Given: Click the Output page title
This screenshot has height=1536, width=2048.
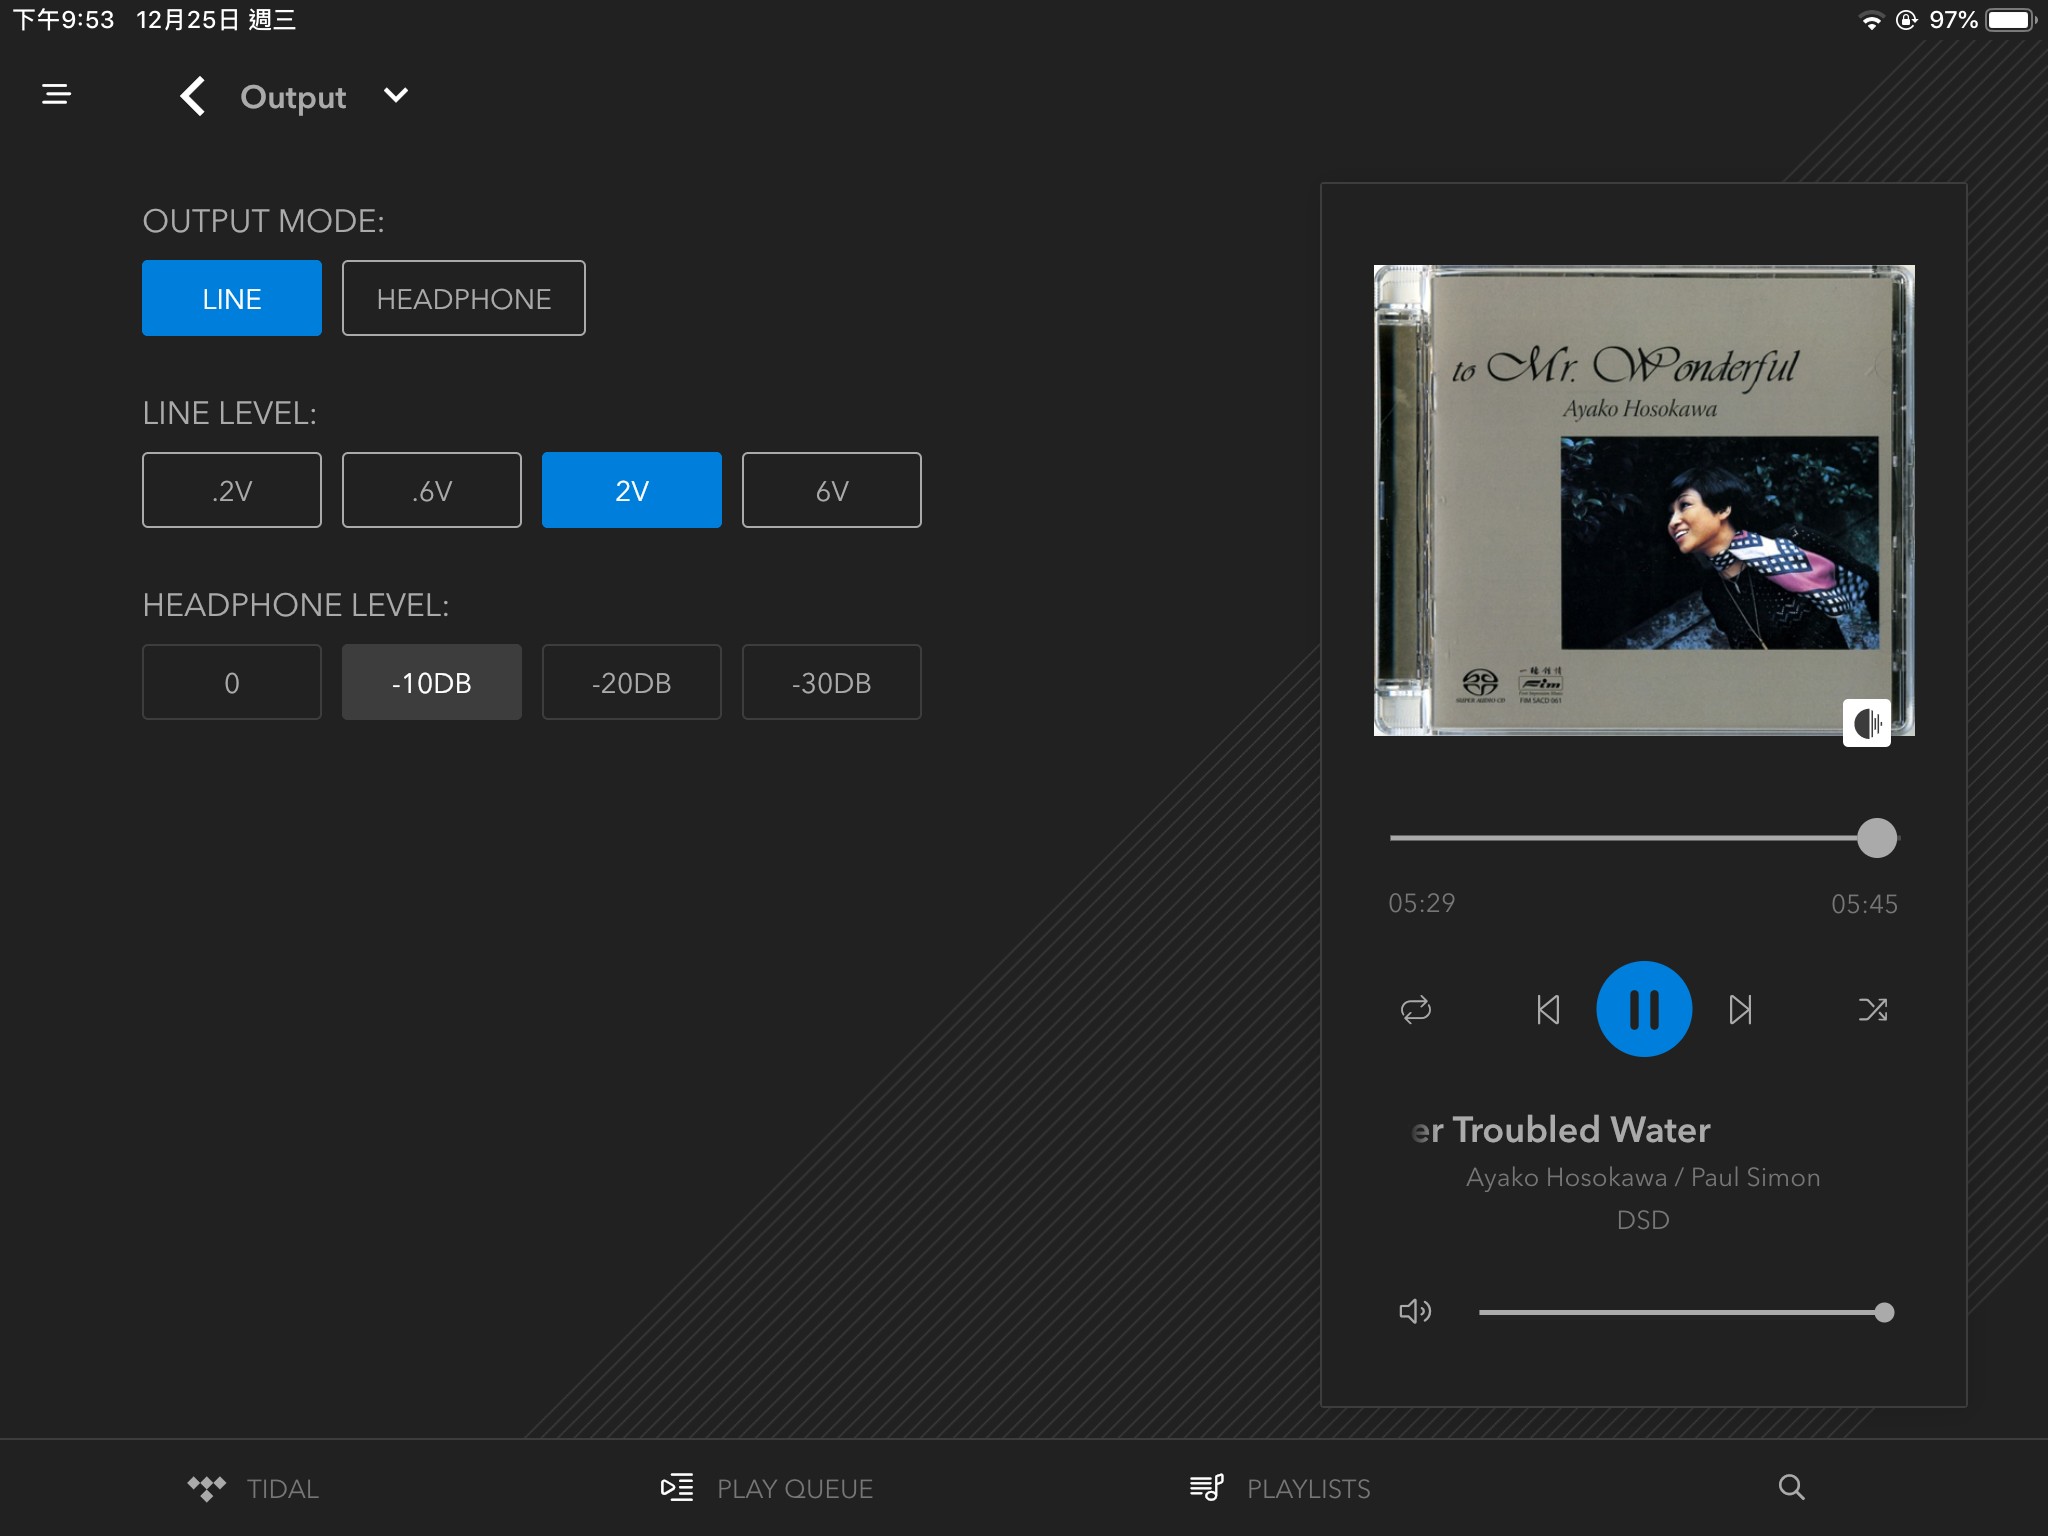Looking at the screenshot, I should 293,97.
